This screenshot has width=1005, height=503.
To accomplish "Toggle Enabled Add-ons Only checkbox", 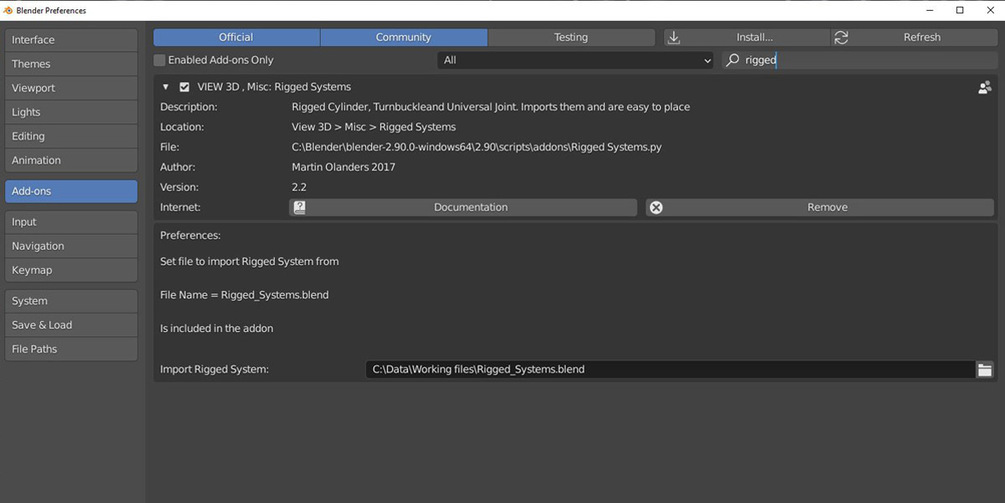I will tap(160, 60).
